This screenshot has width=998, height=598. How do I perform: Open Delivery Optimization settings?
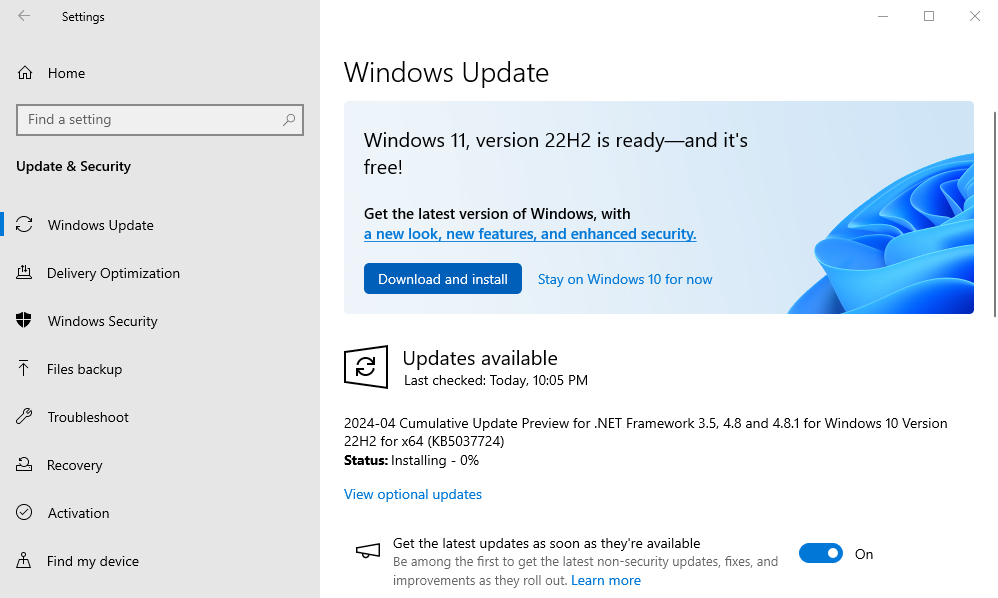(113, 273)
